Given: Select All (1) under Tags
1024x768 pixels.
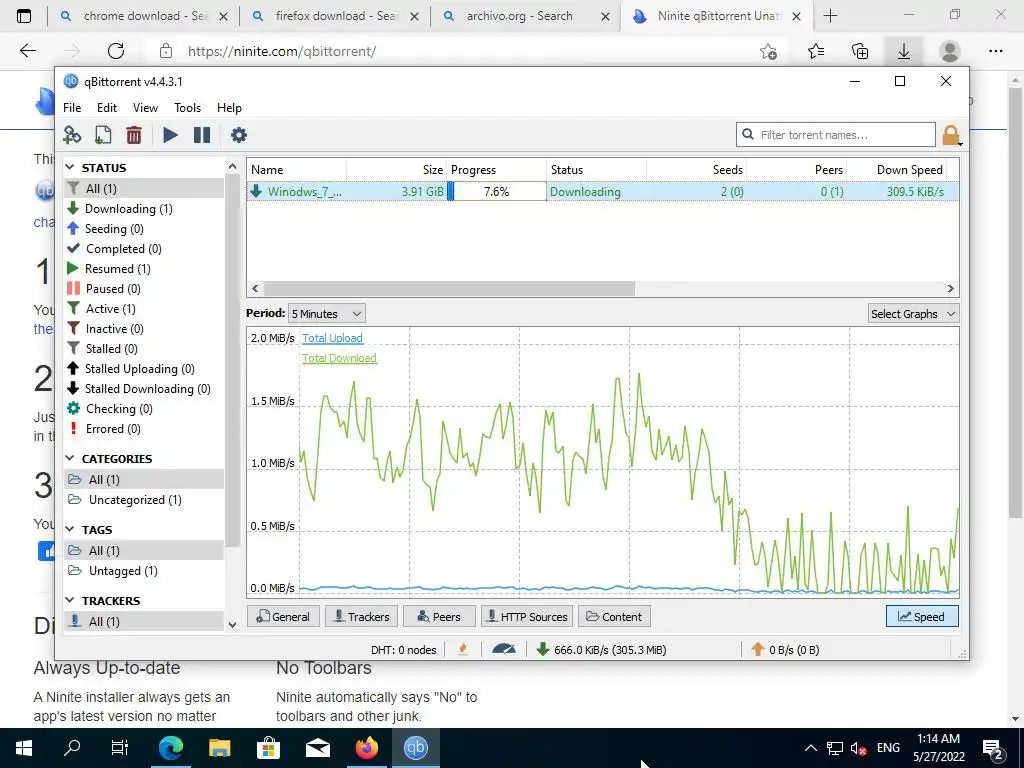Looking at the screenshot, I should [x=144, y=551].
